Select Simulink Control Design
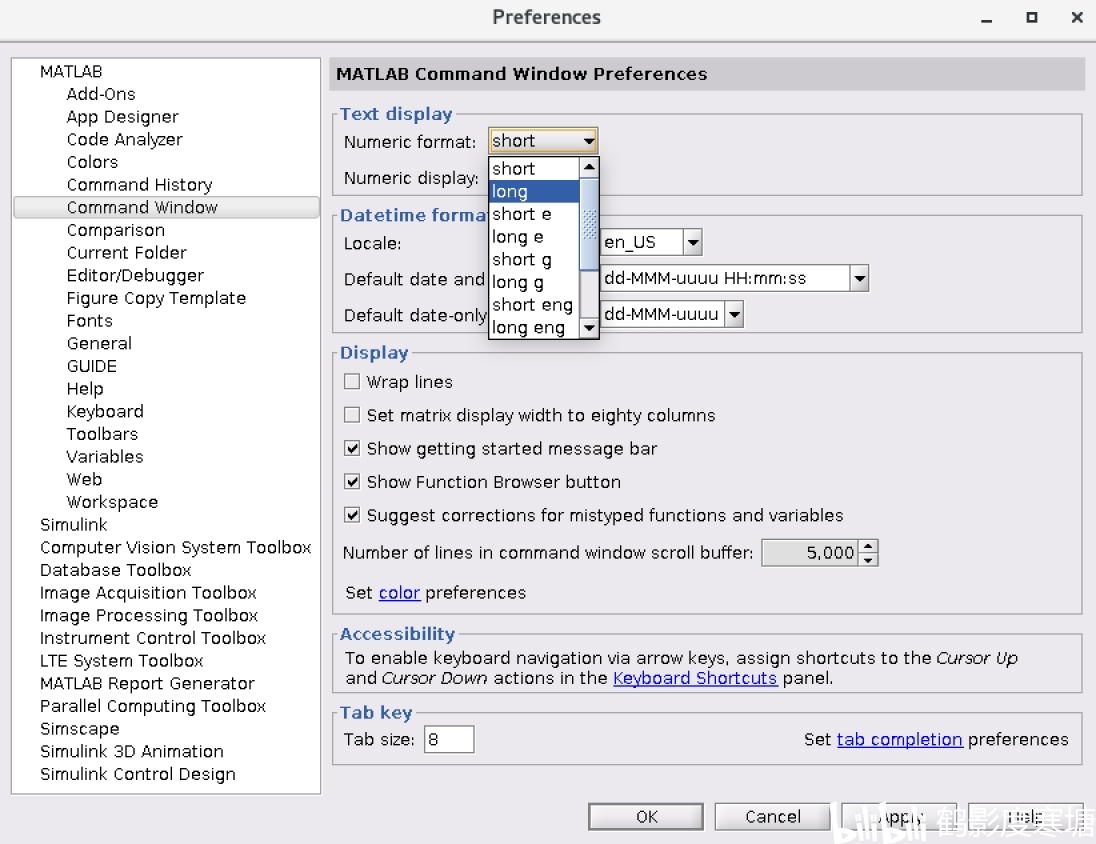Viewport: 1096px width, 844px height. [138, 774]
